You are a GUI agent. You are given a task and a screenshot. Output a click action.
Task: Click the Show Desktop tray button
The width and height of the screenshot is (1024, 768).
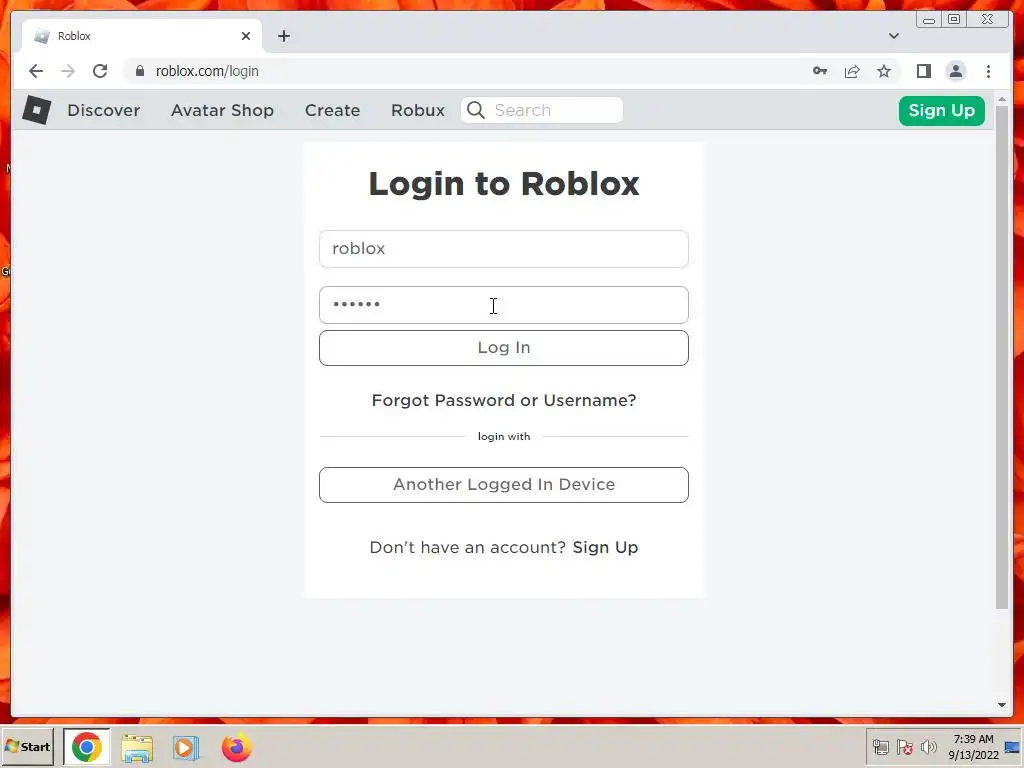1013,747
